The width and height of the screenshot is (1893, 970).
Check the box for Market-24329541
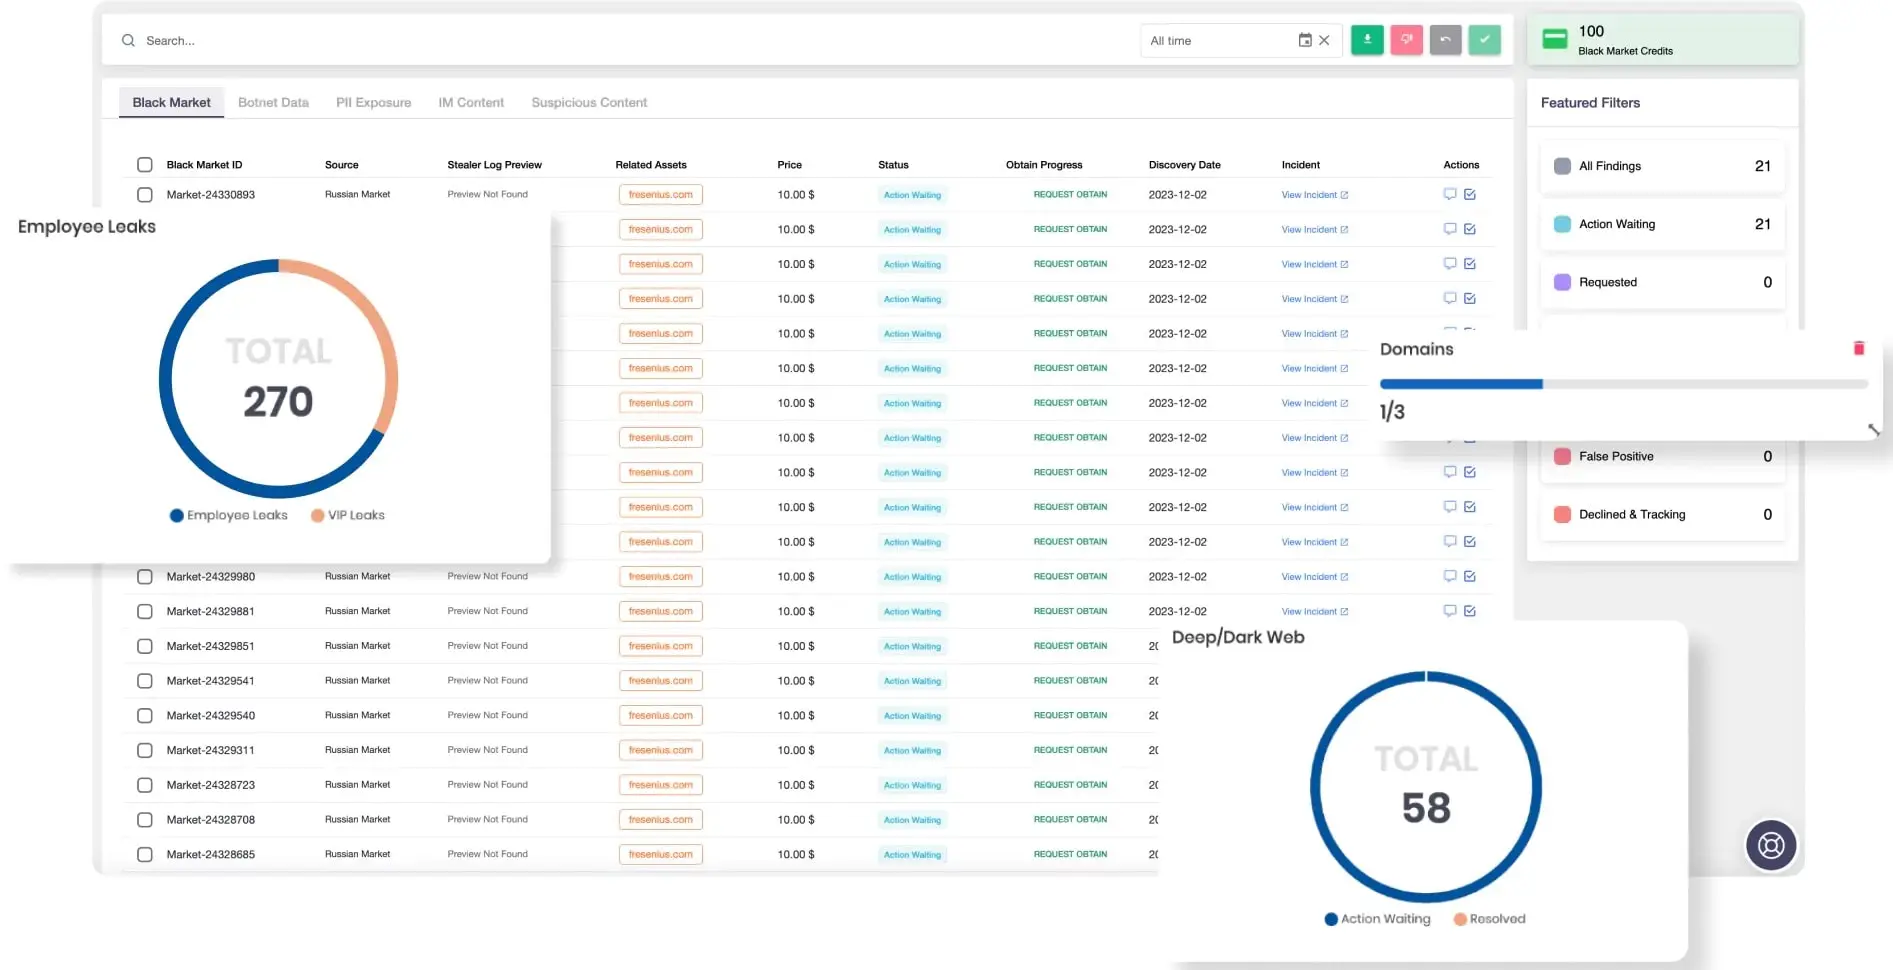[x=145, y=681]
